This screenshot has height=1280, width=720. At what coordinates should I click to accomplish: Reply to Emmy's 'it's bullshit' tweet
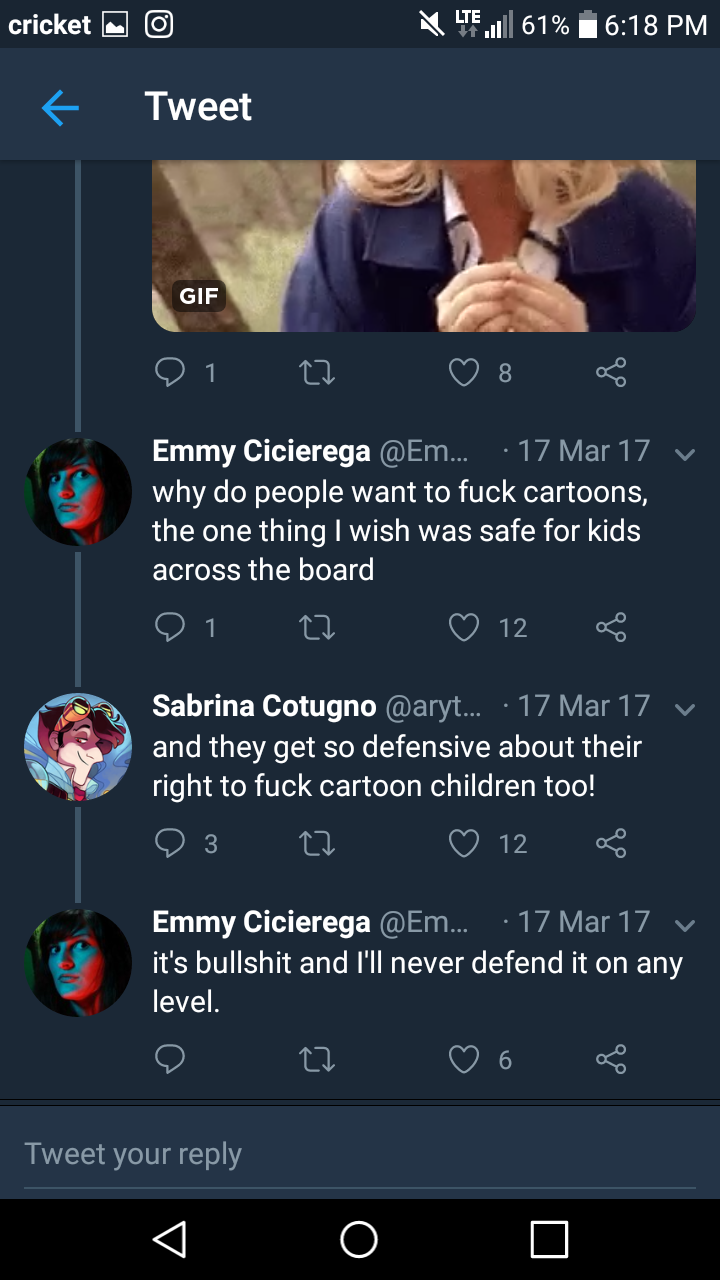click(170, 1059)
